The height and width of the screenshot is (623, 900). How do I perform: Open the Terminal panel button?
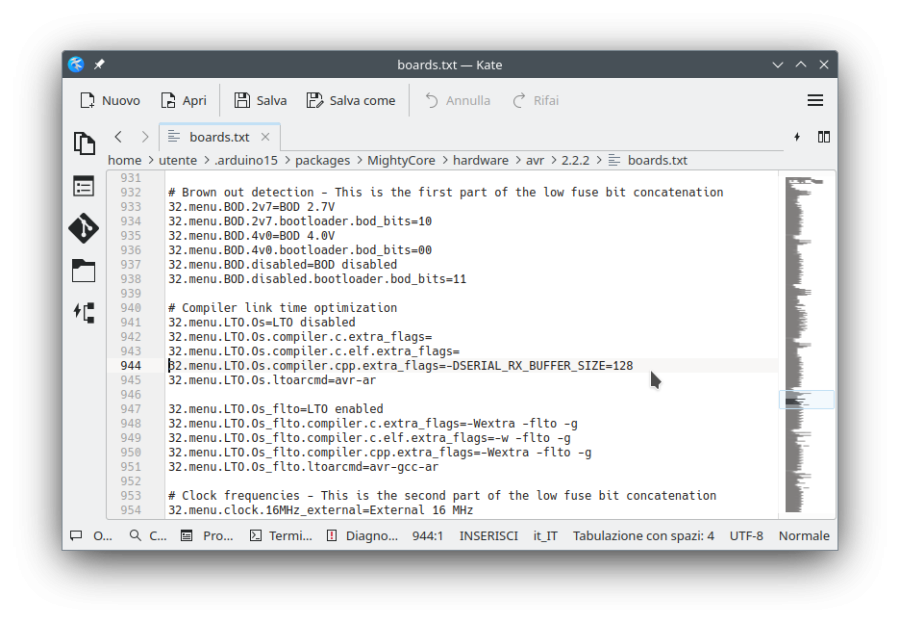click(x=281, y=536)
